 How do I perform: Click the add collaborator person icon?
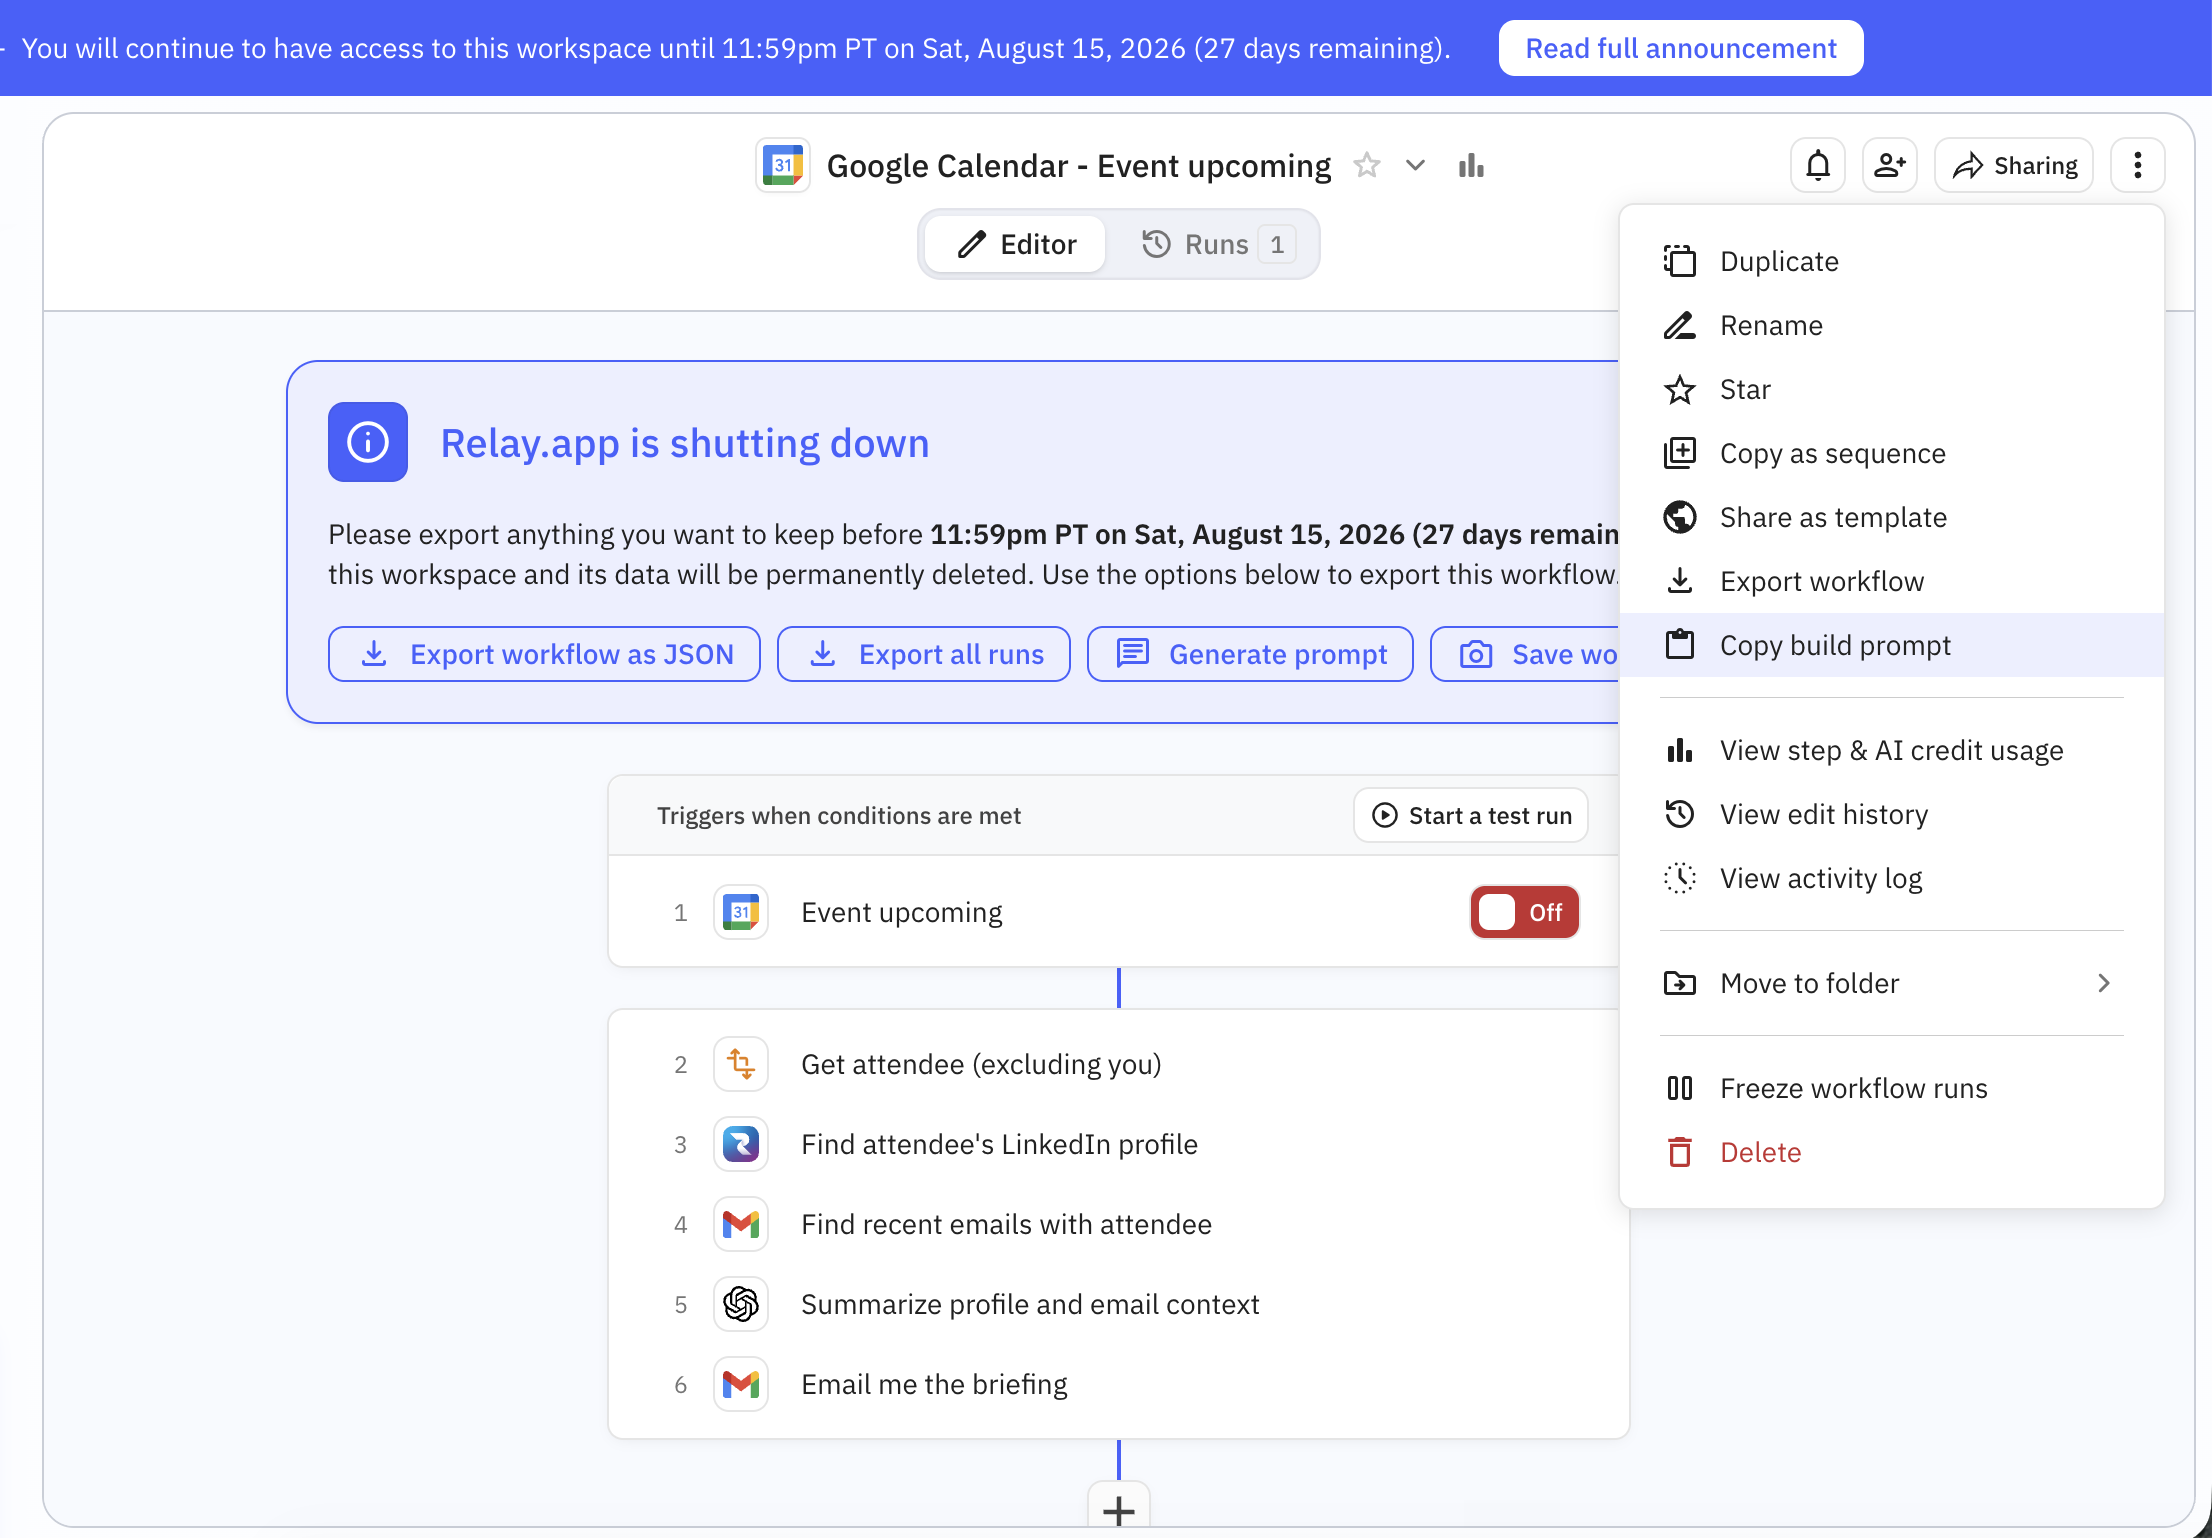click(1889, 165)
